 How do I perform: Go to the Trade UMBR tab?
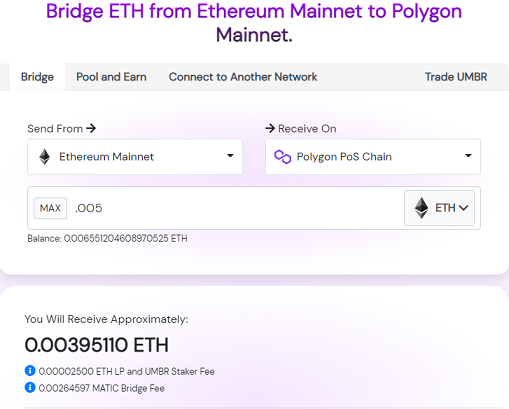[456, 77]
